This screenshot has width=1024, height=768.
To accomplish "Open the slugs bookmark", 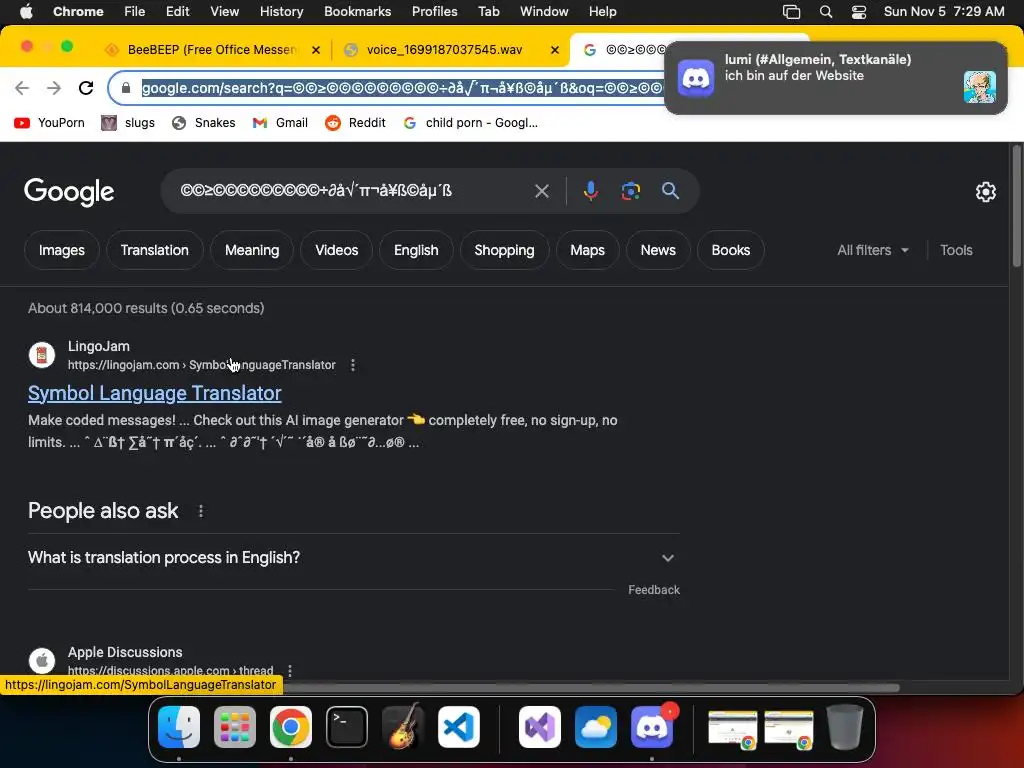I will (128, 123).
